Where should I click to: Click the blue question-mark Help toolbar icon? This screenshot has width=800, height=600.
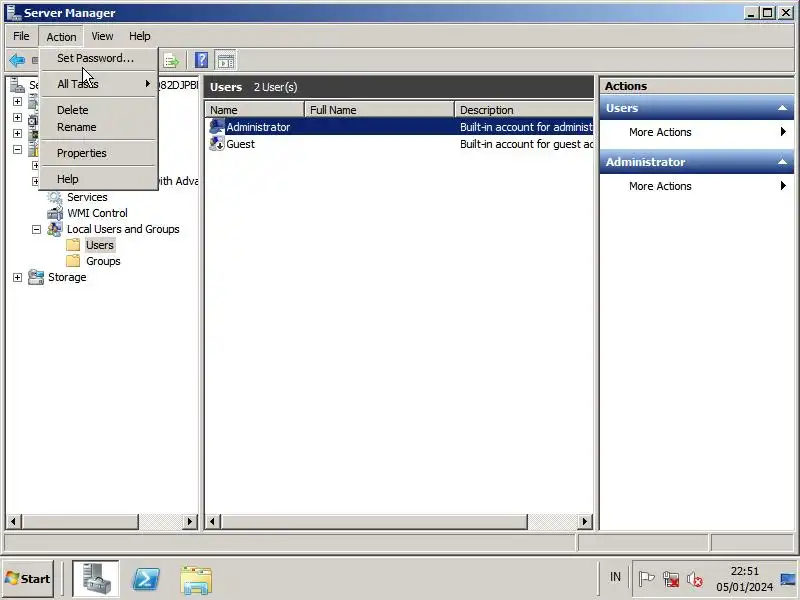pos(202,60)
